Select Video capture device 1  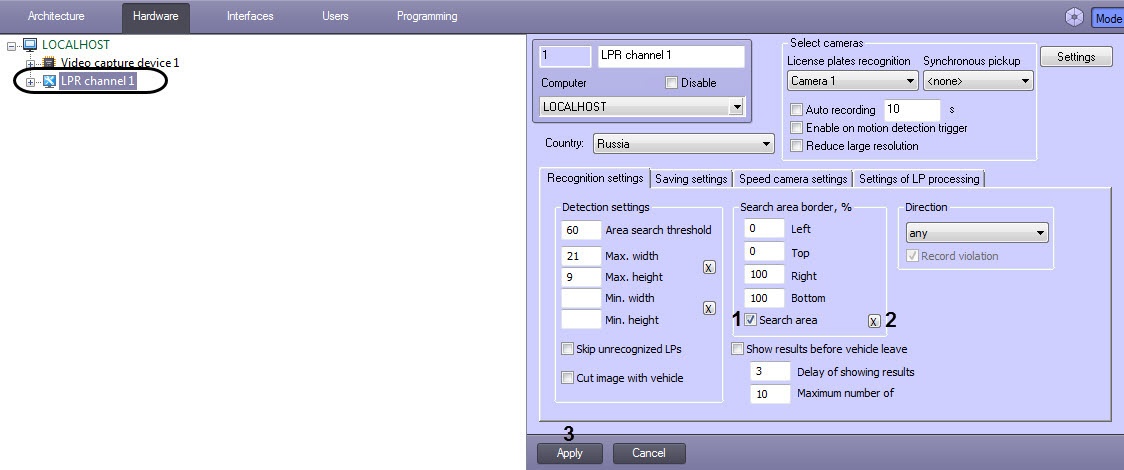click(120, 63)
